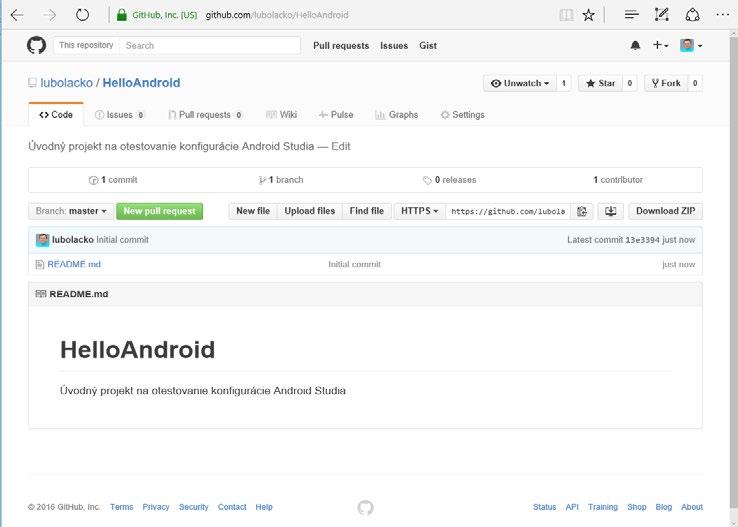Open the Privacy footer link

156,507
